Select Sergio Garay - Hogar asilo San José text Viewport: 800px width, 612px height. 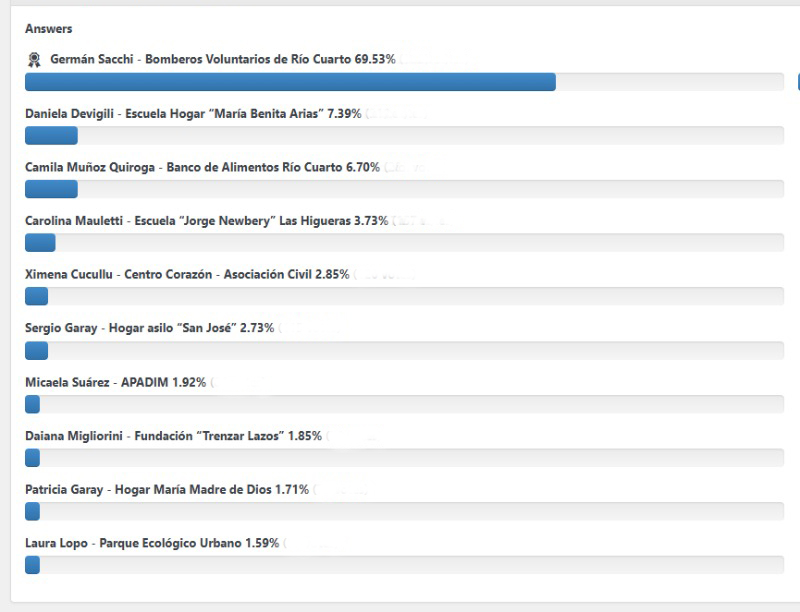149,328
